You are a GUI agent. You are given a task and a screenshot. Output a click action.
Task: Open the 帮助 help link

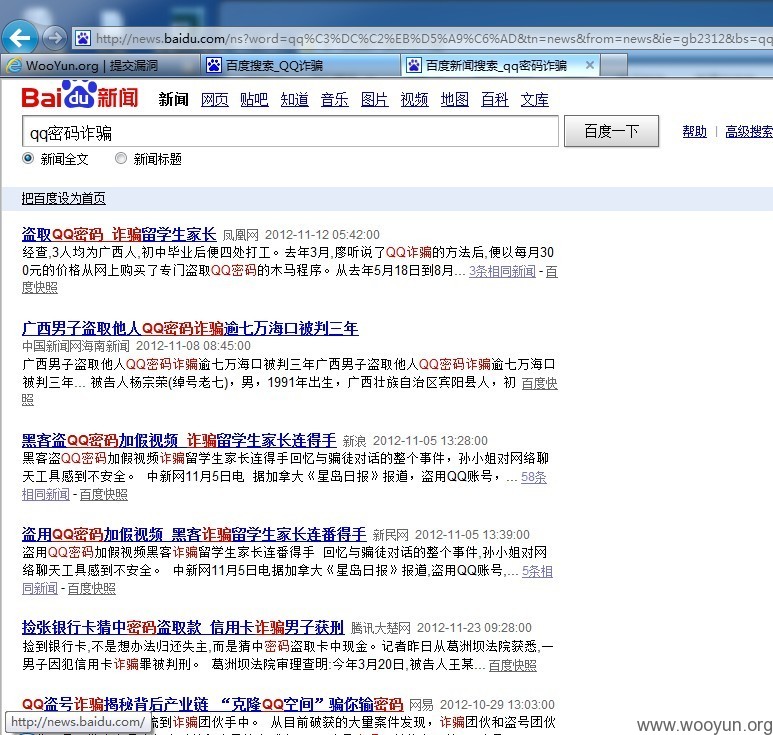tap(695, 132)
